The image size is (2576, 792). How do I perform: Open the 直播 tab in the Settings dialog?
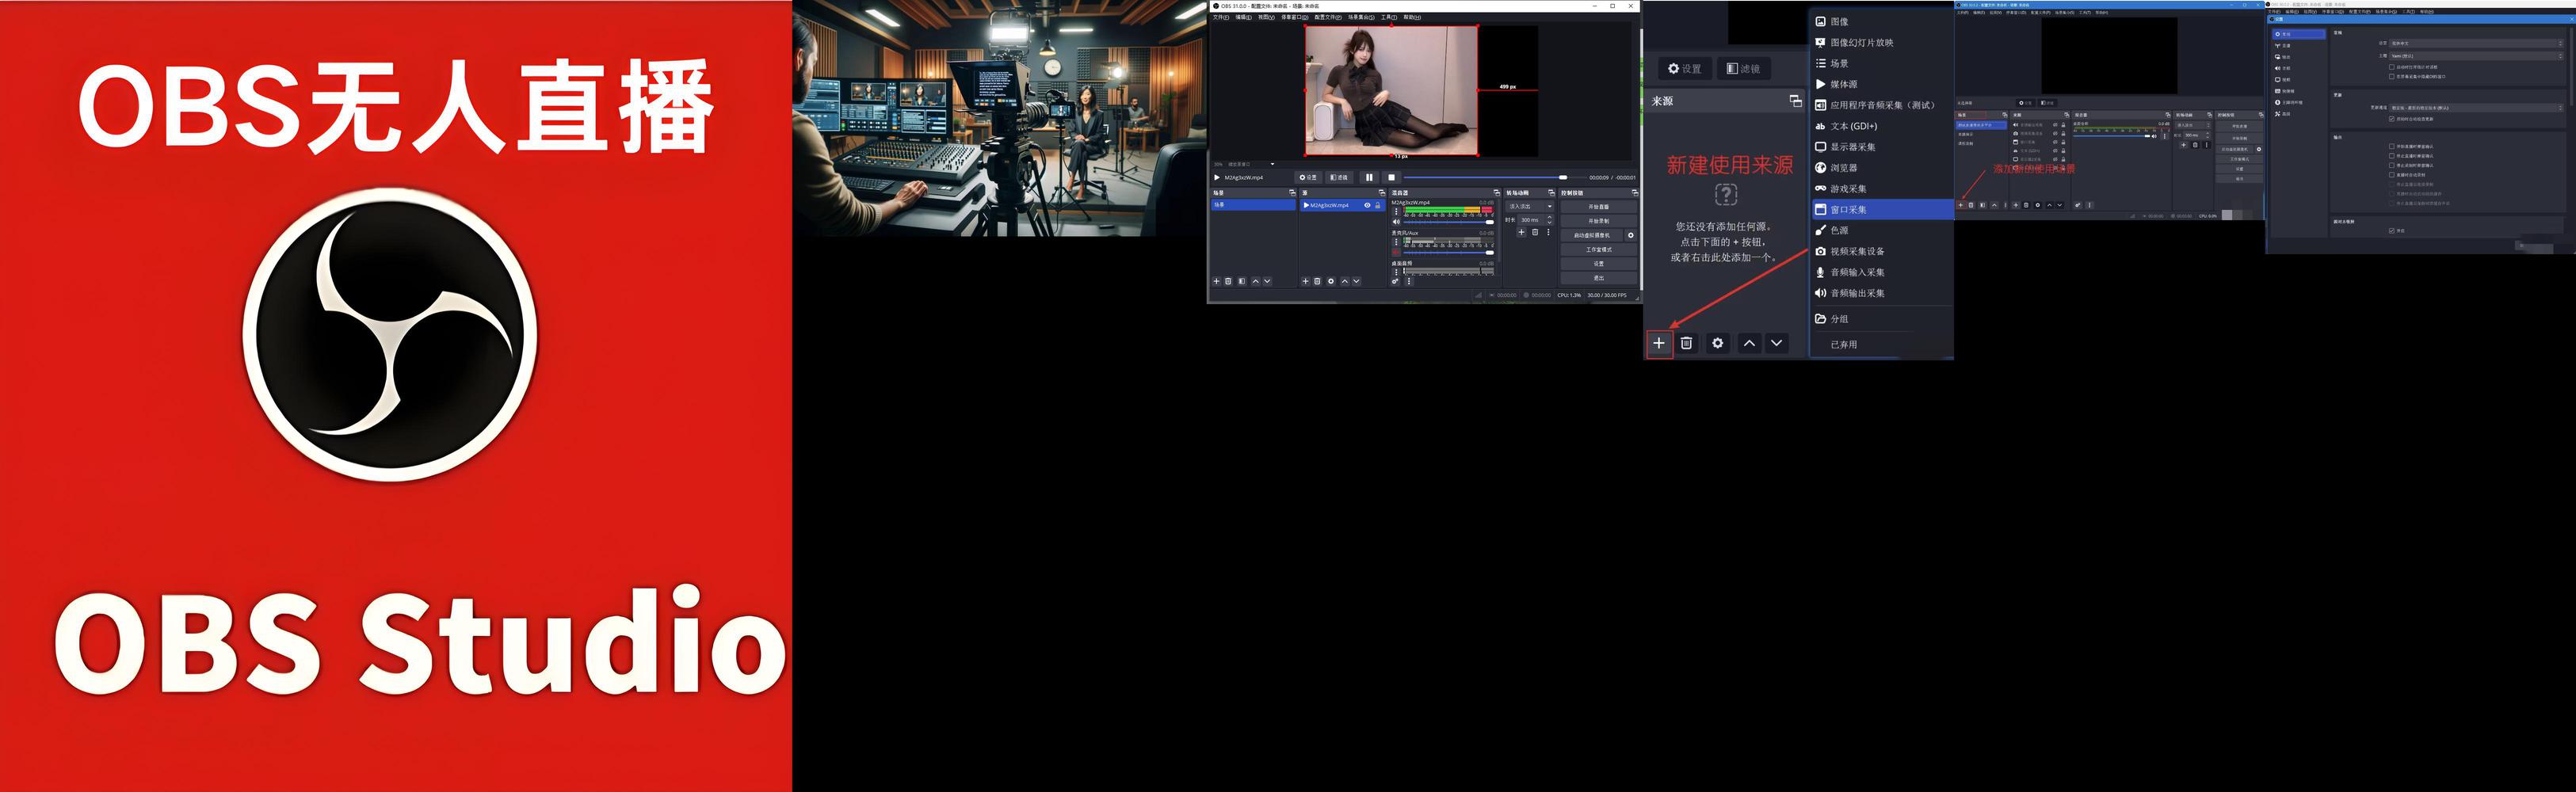pos(2300,46)
